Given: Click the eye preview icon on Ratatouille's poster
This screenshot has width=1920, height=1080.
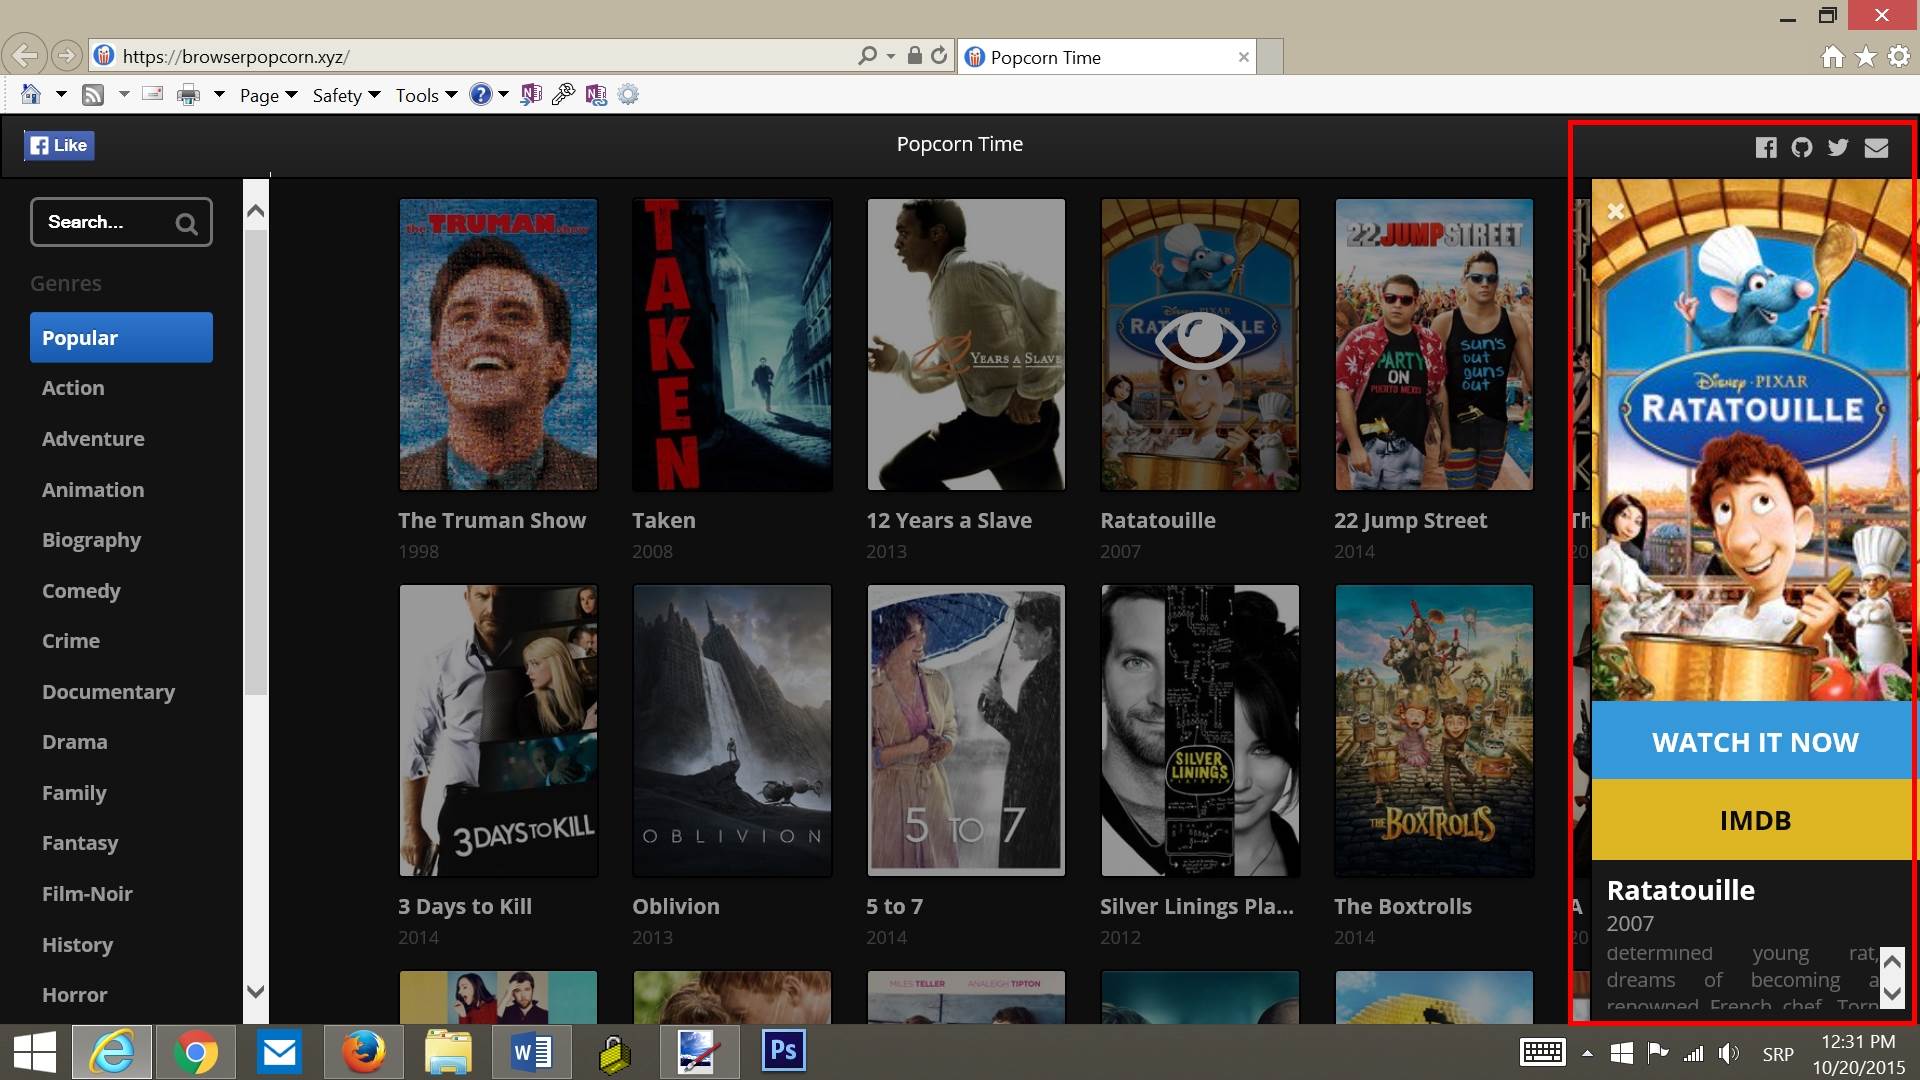Looking at the screenshot, I should point(1199,339).
